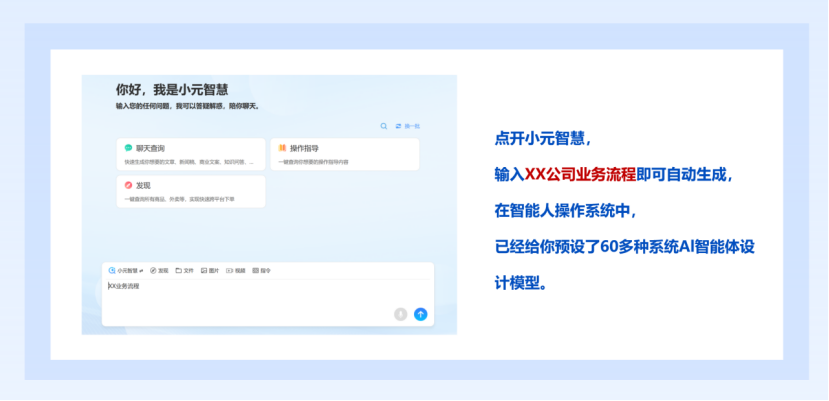Click the 换一批 refresh icon
829x401 pixels.
(x=398, y=126)
